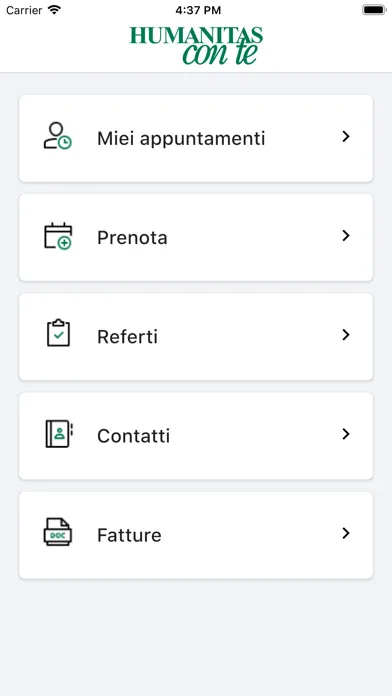
Task: Tap the 4:37 PM clock display
Action: pyautogui.click(x=198, y=10)
